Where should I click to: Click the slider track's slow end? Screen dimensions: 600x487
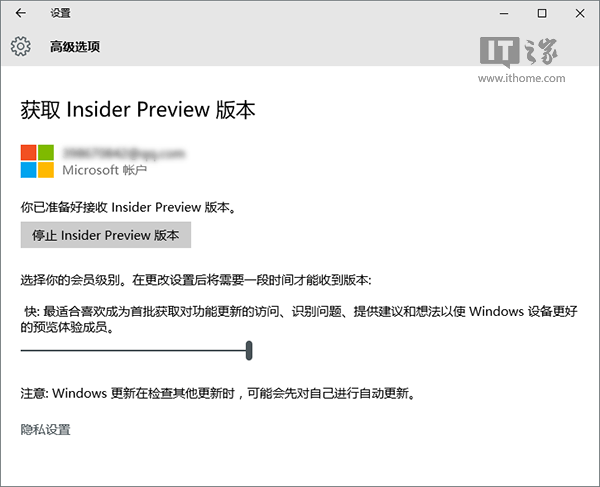pyautogui.click(x=23, y=350)
